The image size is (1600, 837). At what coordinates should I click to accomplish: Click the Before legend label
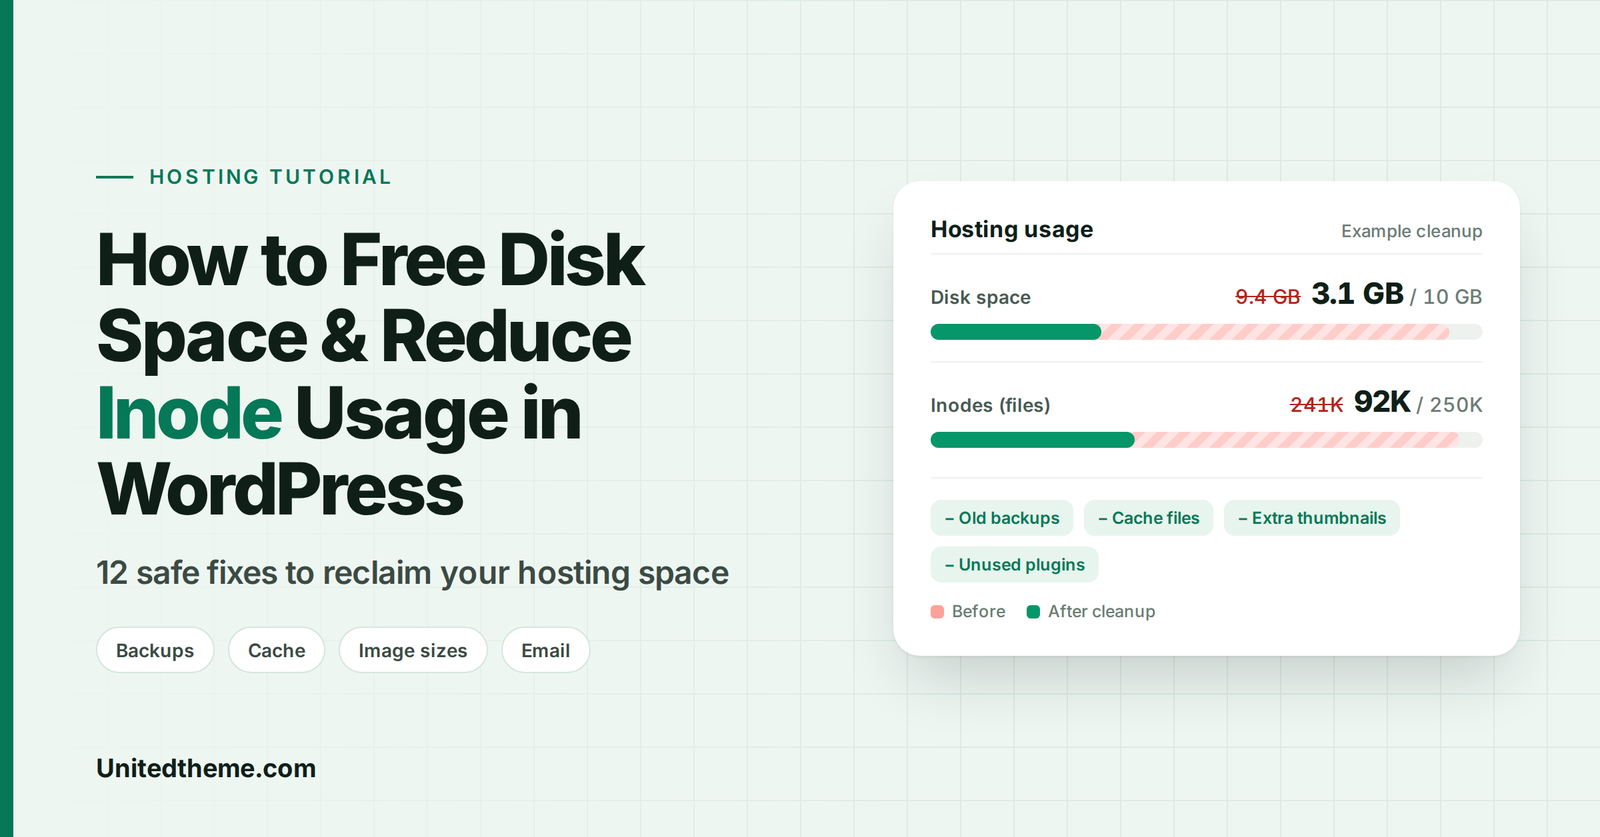coord(979,612)
